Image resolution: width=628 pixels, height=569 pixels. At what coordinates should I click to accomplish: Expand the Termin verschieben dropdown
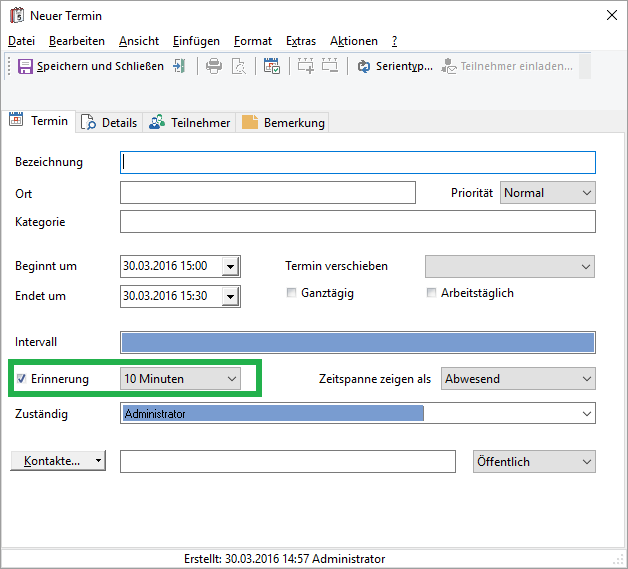[x=510, y=266]
